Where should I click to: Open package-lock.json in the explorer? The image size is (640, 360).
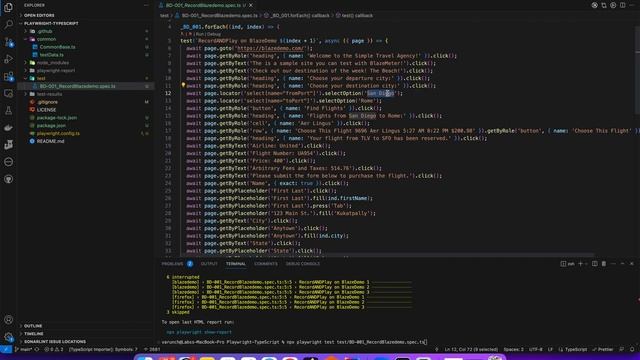click(57, 118)
